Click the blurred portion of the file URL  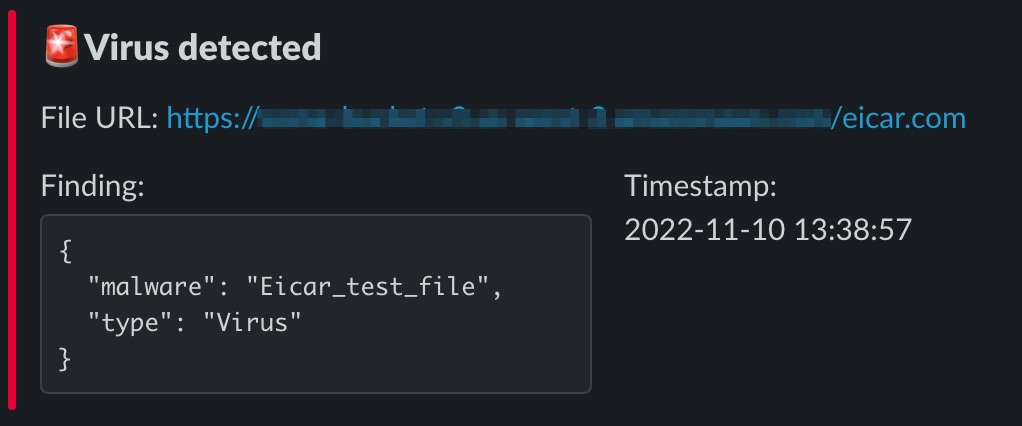[545, 119]
